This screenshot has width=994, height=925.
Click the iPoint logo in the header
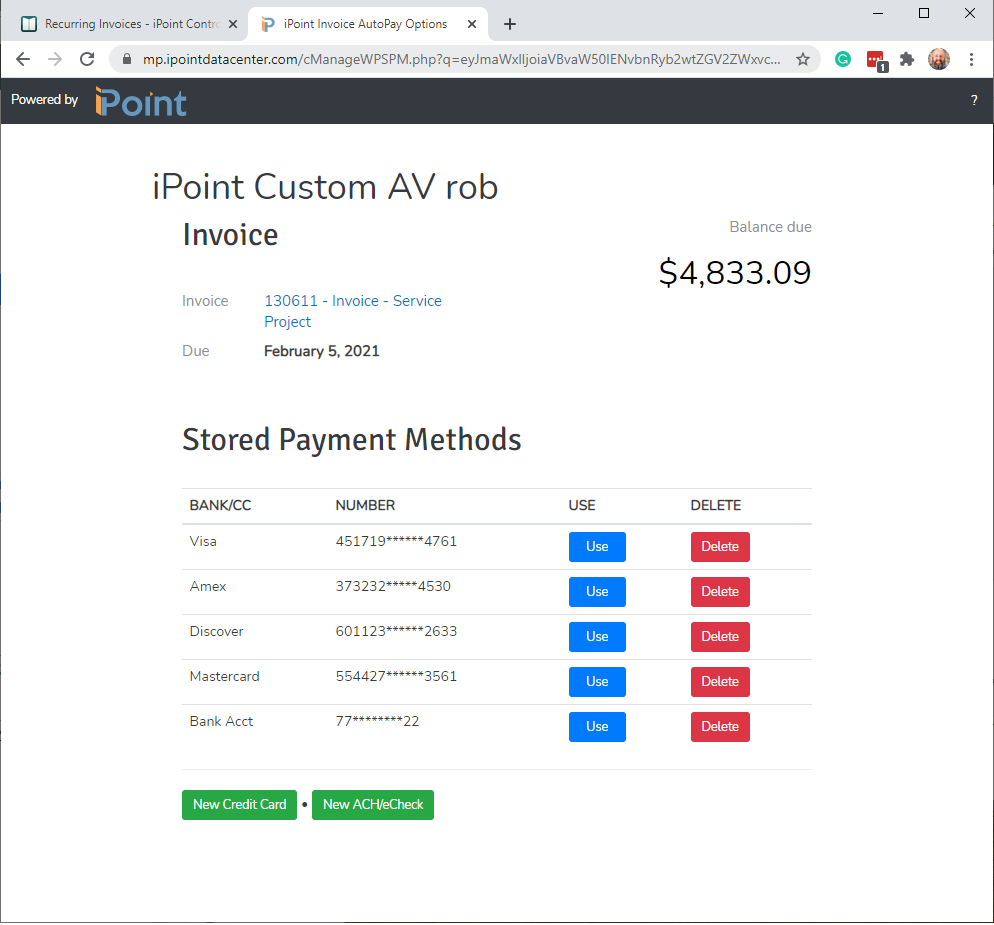[x=140, y=101]
